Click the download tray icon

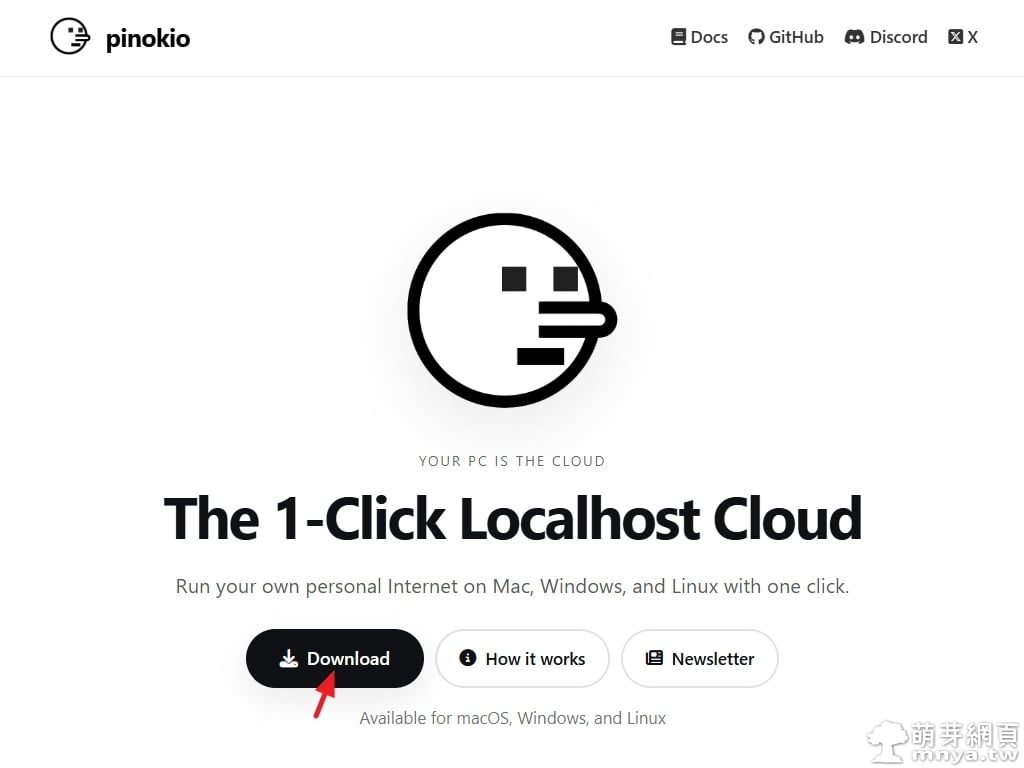pos(289,658)
